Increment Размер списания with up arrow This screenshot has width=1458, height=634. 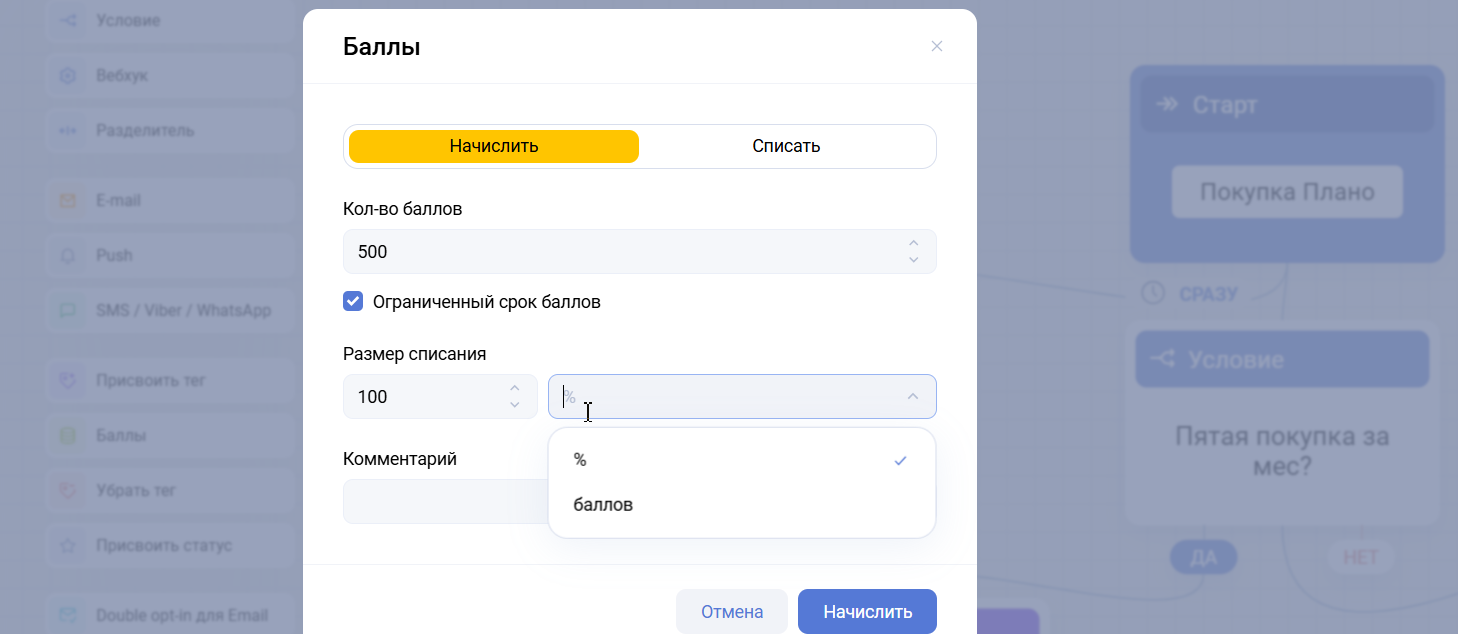(514, 389)
